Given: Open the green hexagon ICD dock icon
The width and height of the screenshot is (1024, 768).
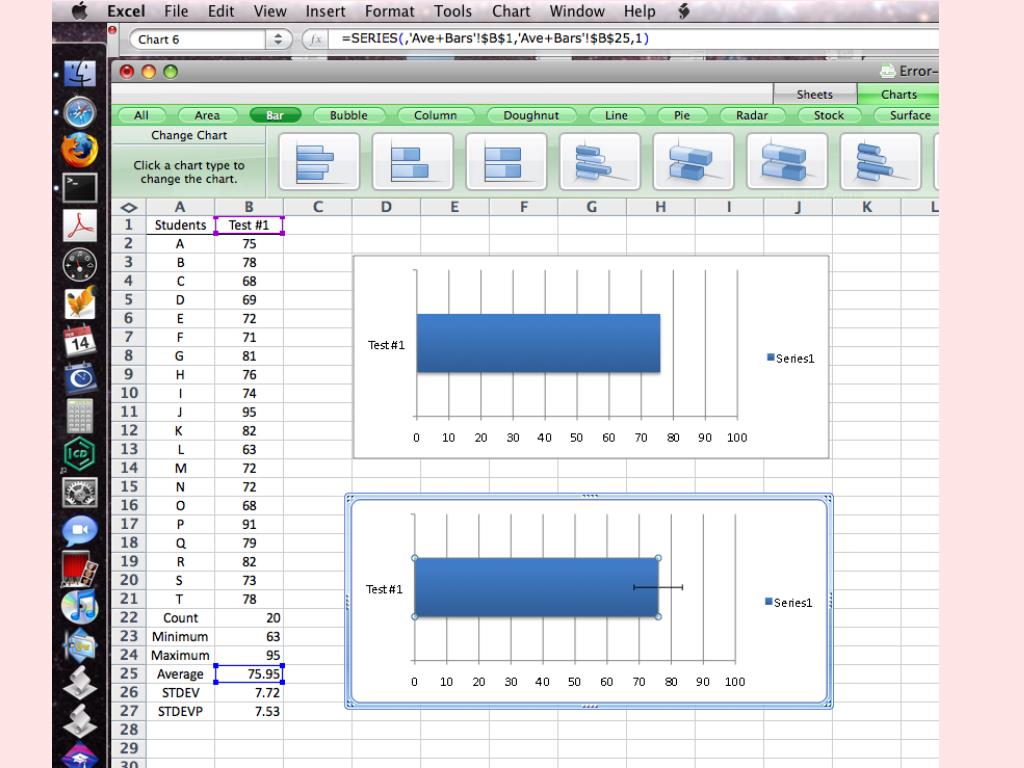Looking at the screenshot, I should 80,453.
